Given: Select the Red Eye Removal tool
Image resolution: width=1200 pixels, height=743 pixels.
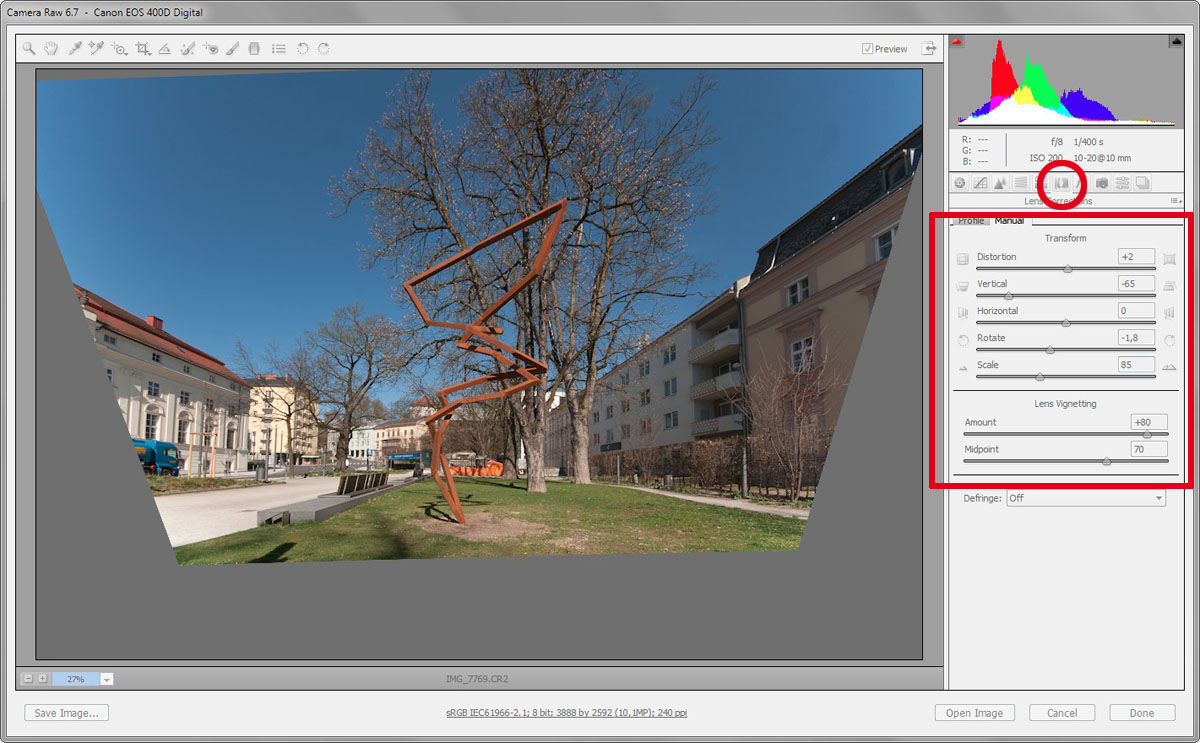Looking at the screenshot, I should 210,48.
